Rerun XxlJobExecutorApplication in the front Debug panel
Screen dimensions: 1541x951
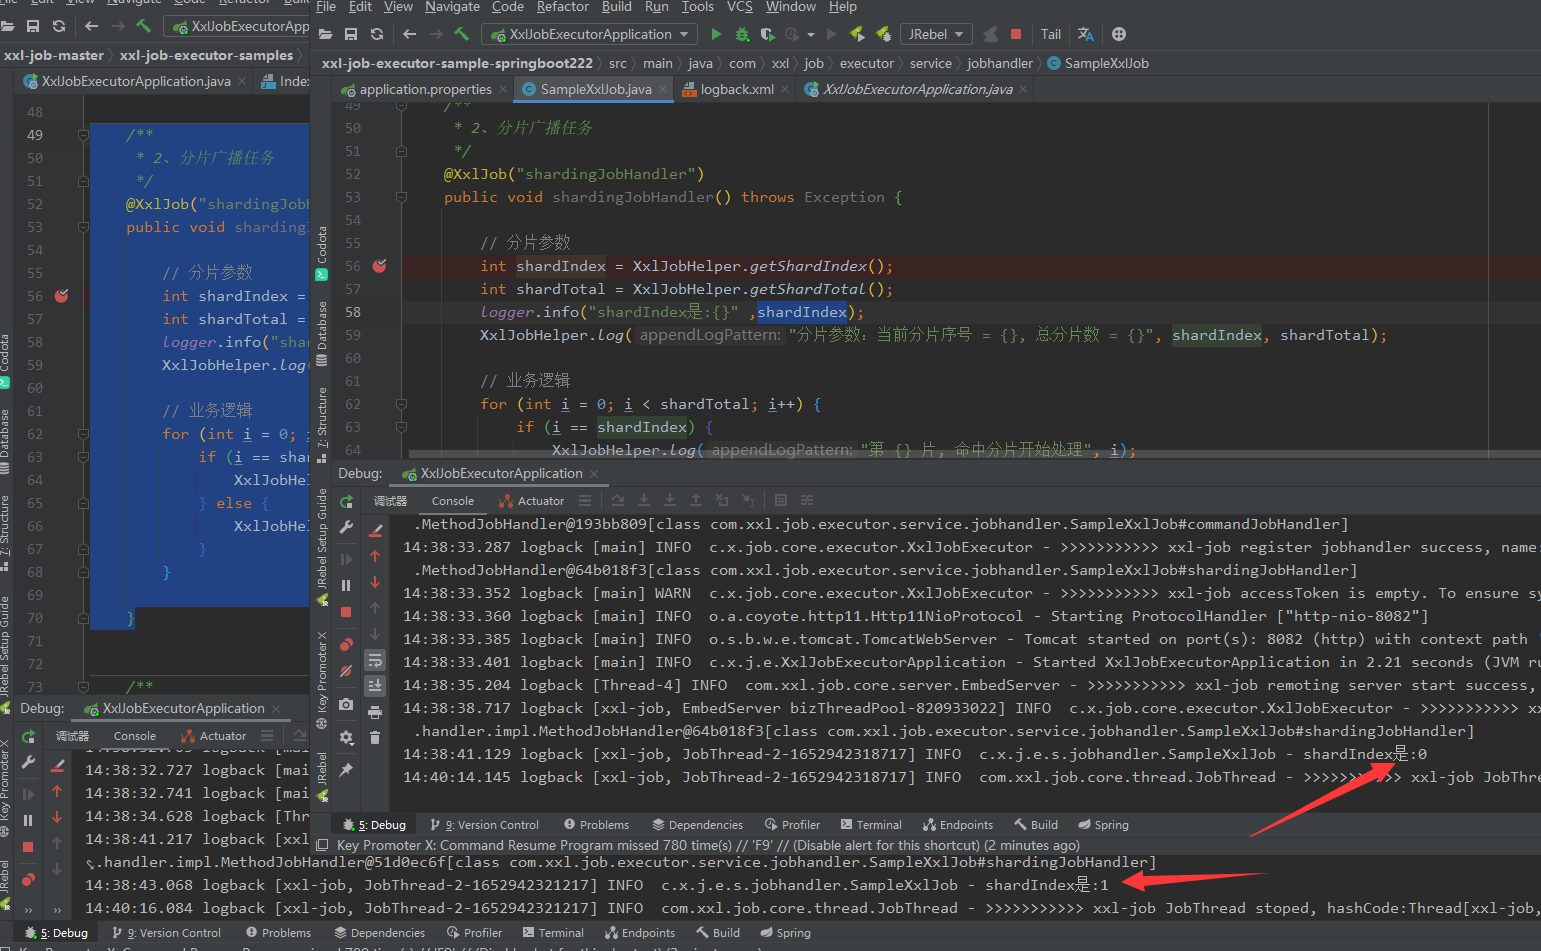tap(347, 501)
